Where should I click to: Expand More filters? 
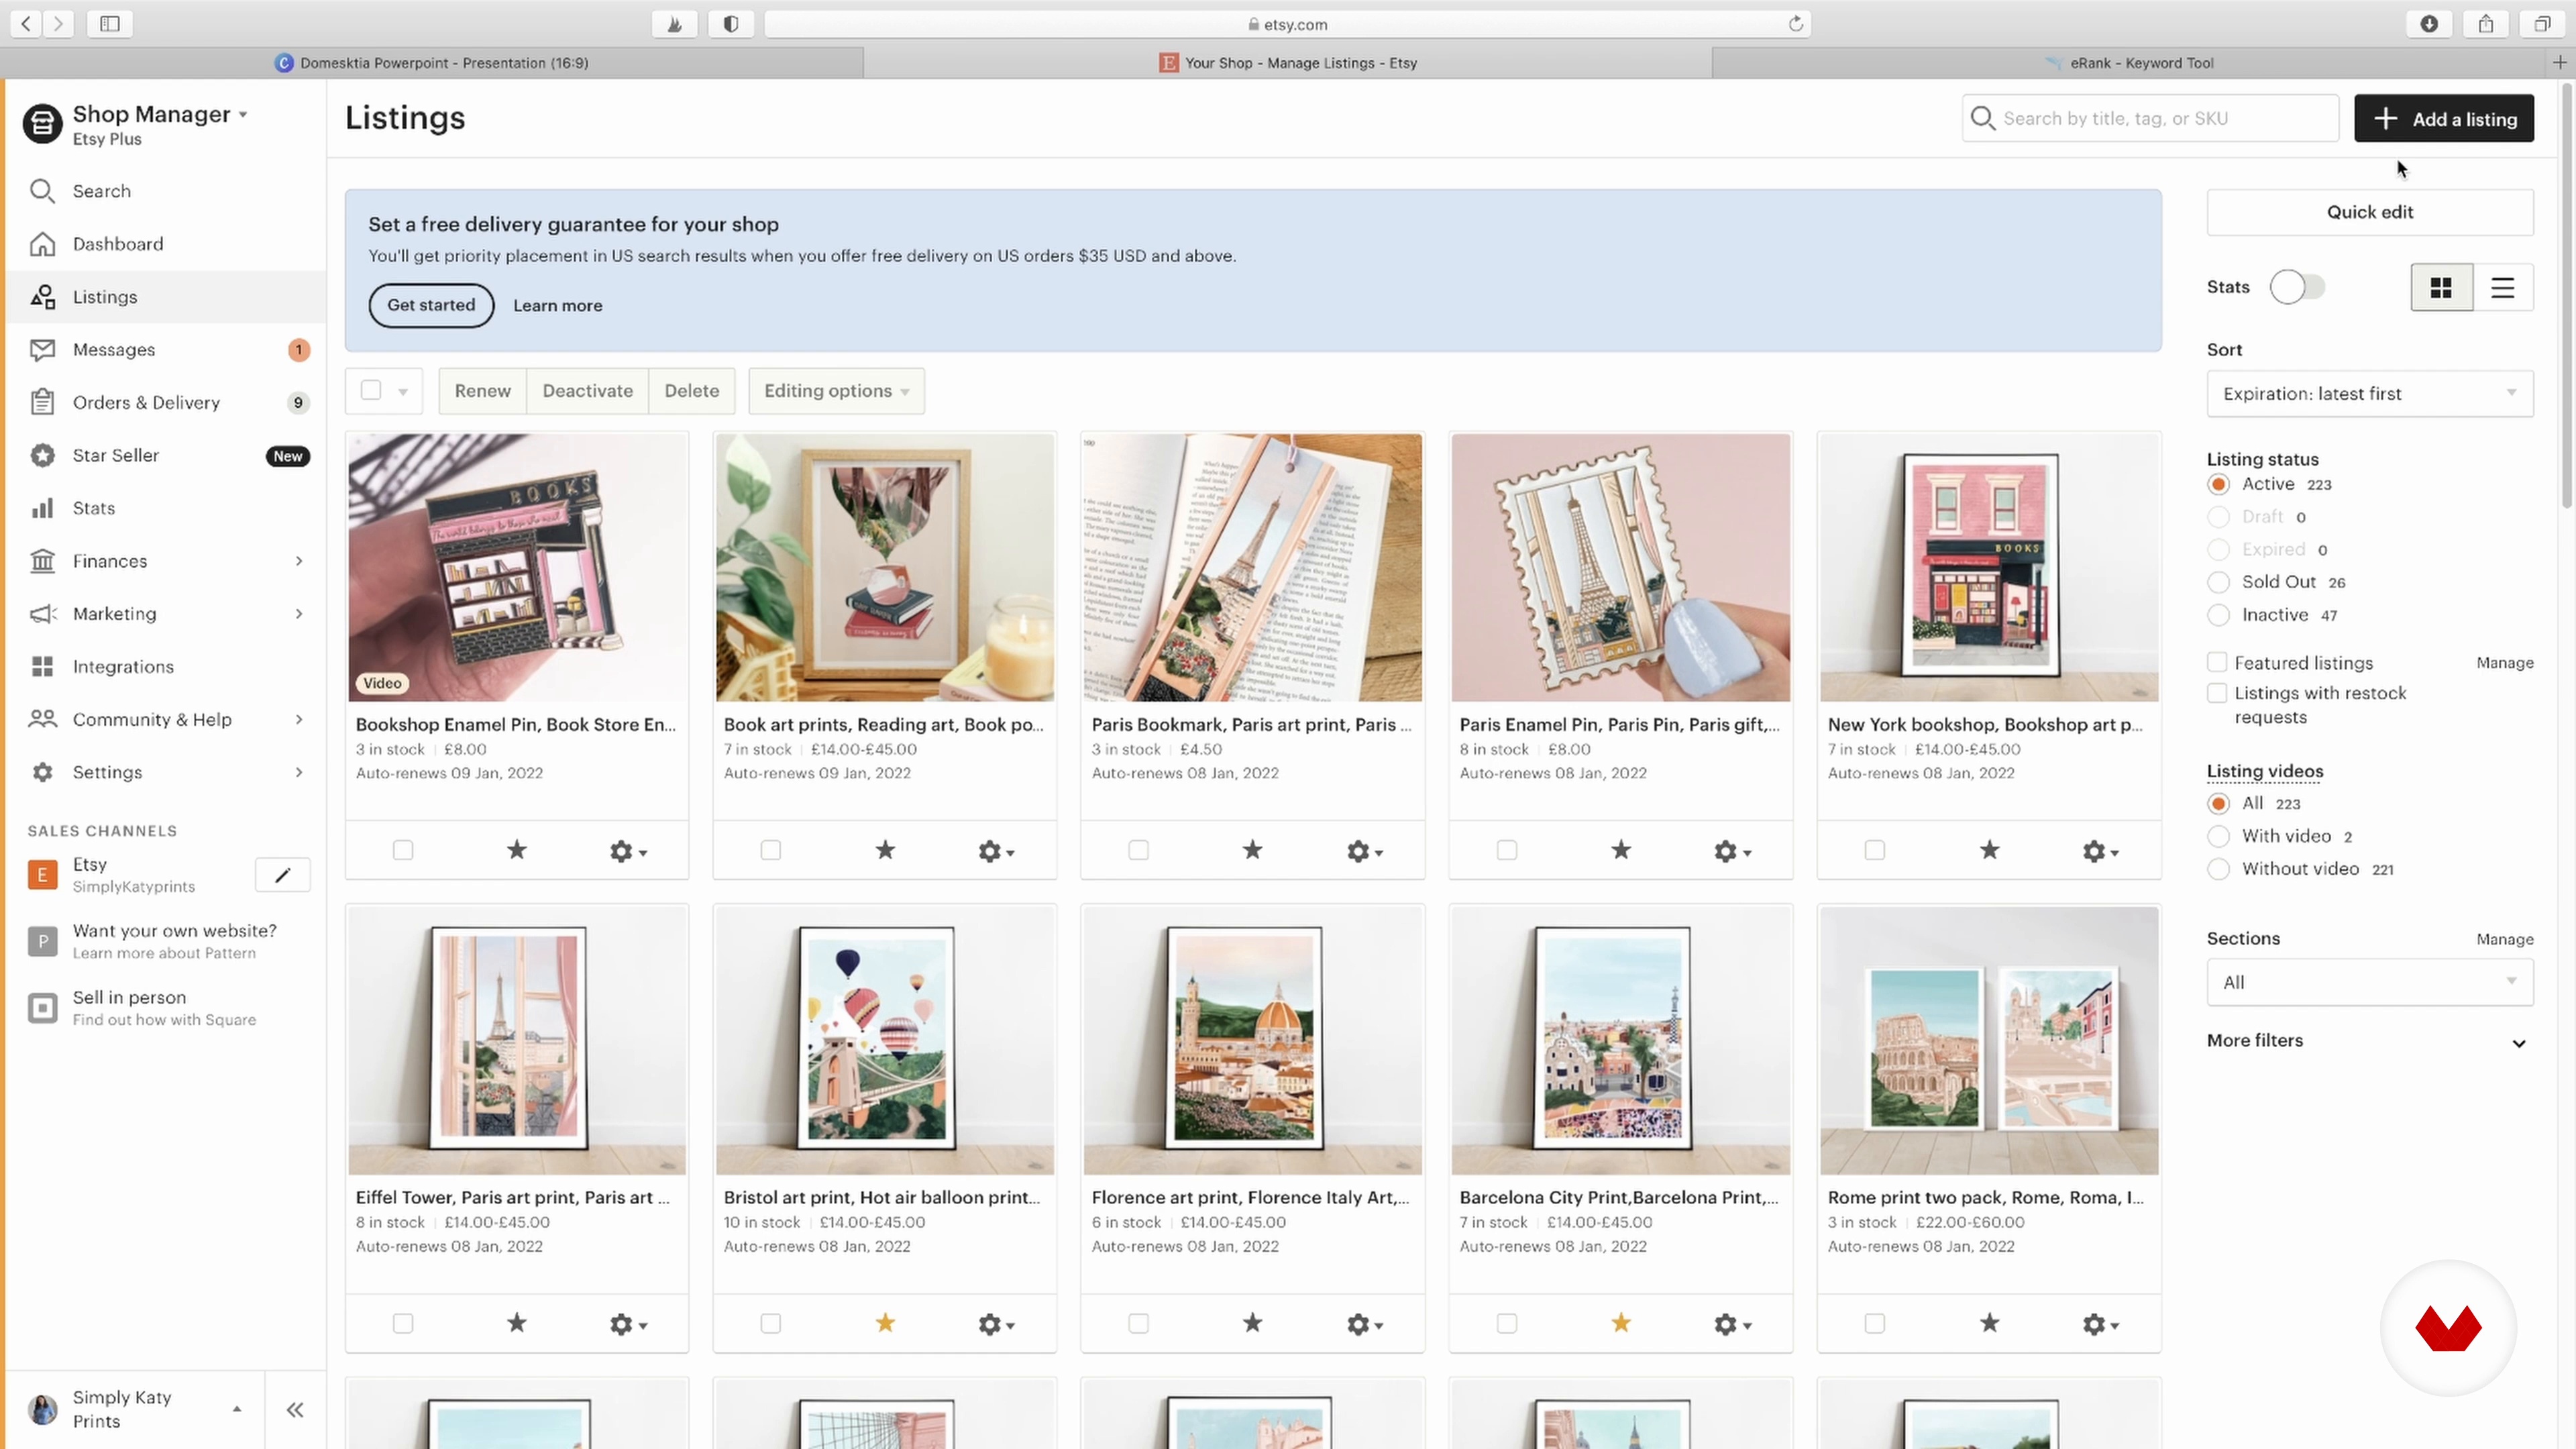pos(2369,1041)
